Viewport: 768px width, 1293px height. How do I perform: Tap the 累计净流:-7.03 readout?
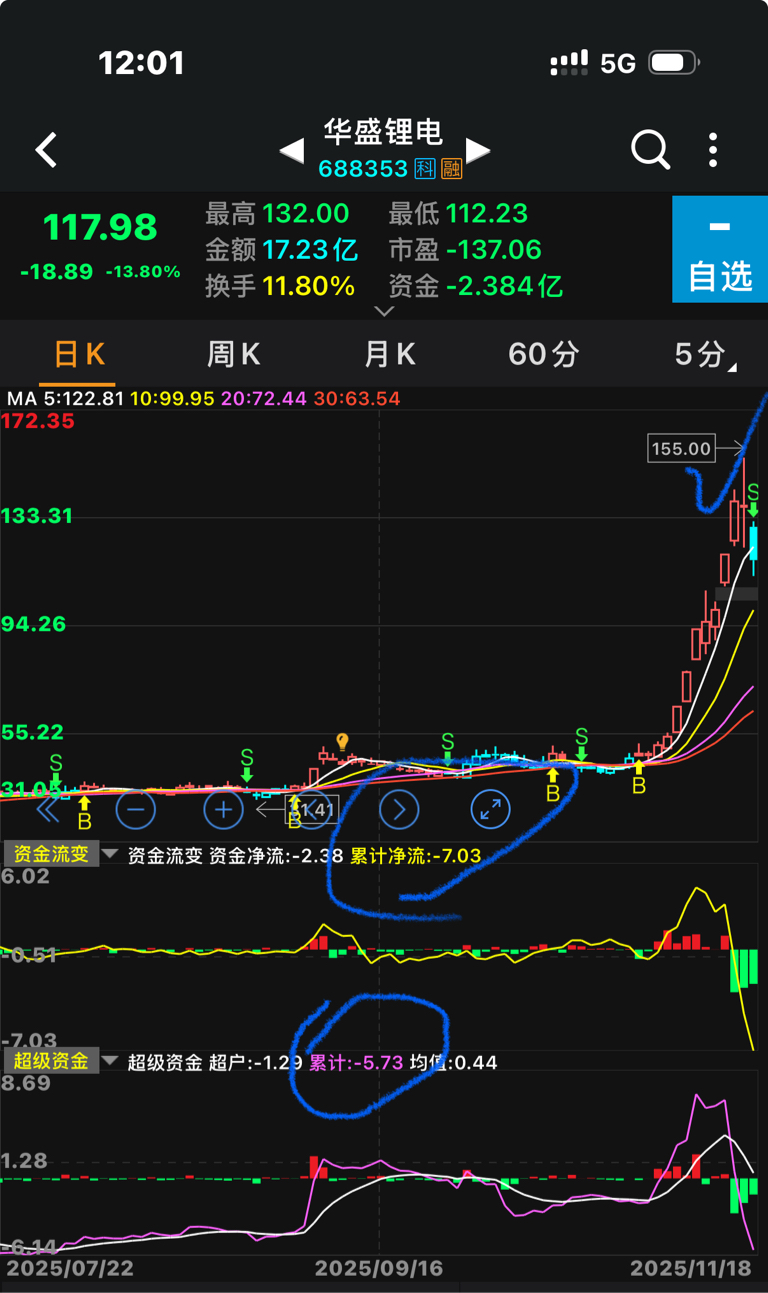pos(416,856)
